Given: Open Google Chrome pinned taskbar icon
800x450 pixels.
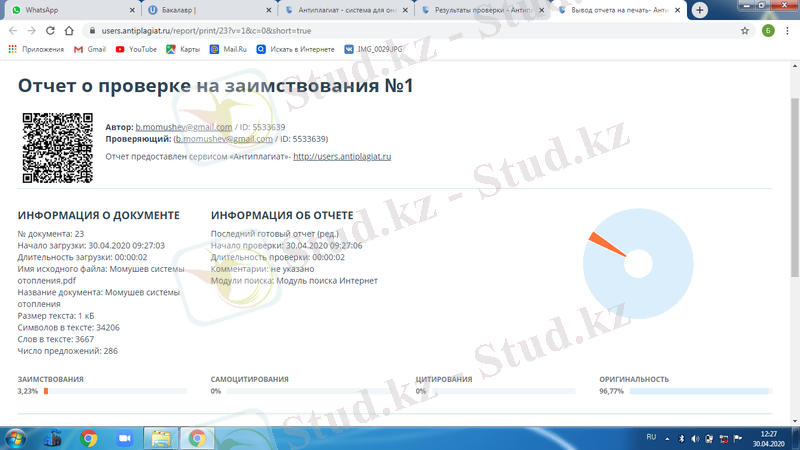Looking at the screenshot, I should (89, 439).
